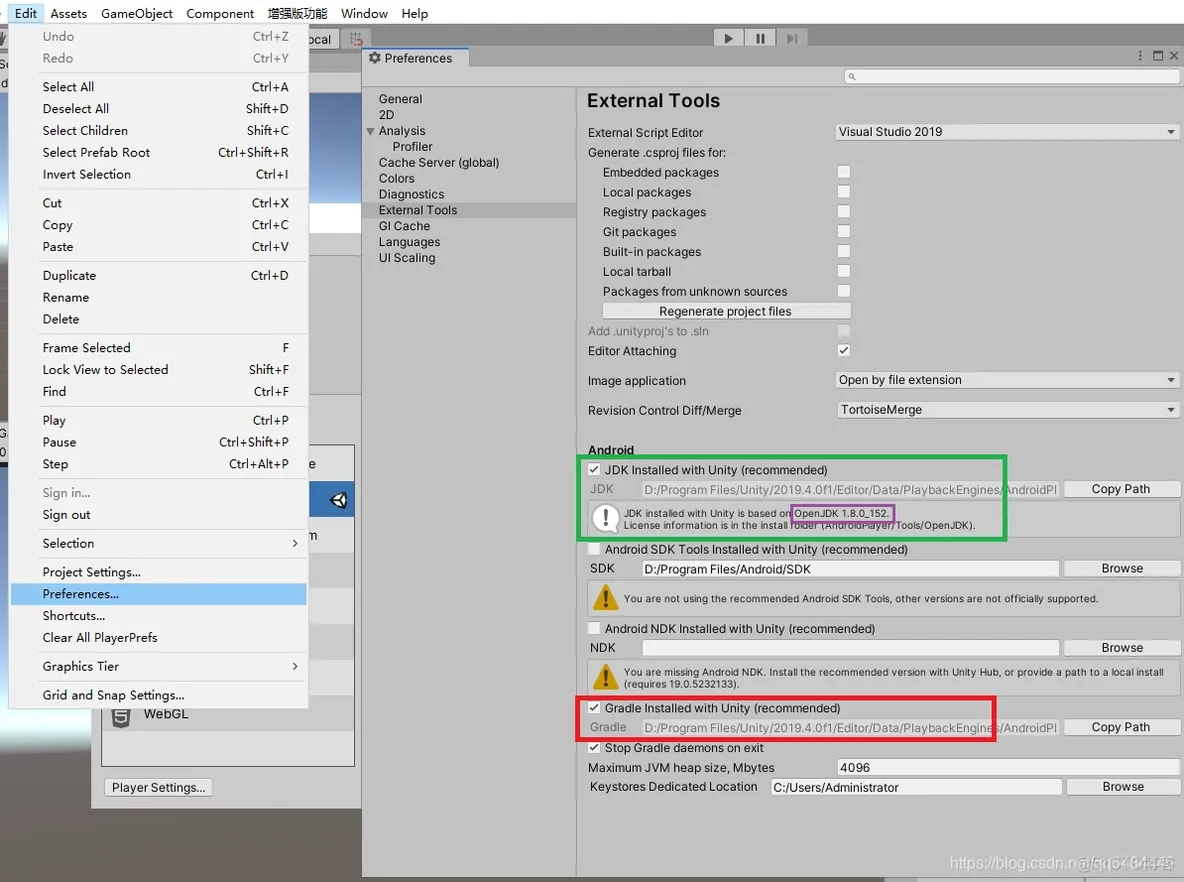The image size is (1184, 882).
Task: Choose Preferences... from Edit menu
Action: coord(159,594)
